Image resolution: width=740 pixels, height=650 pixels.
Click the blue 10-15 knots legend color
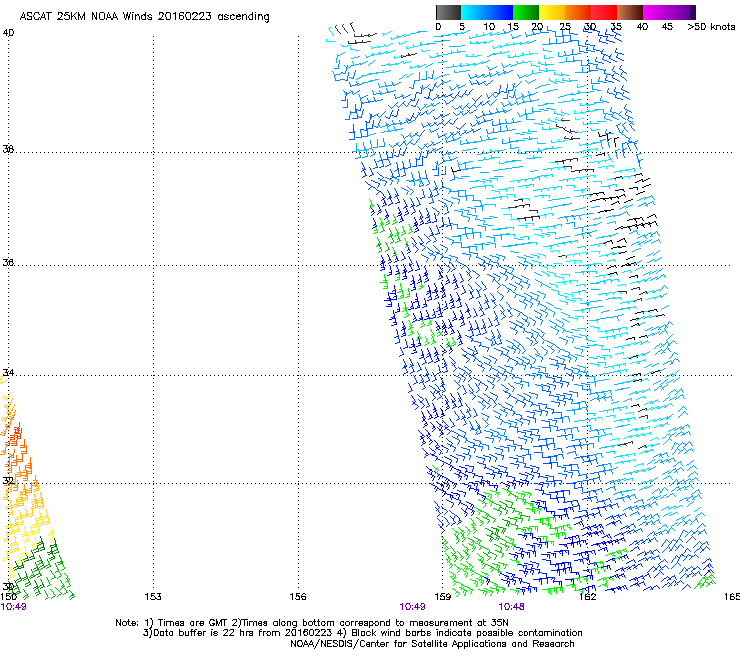500,12
